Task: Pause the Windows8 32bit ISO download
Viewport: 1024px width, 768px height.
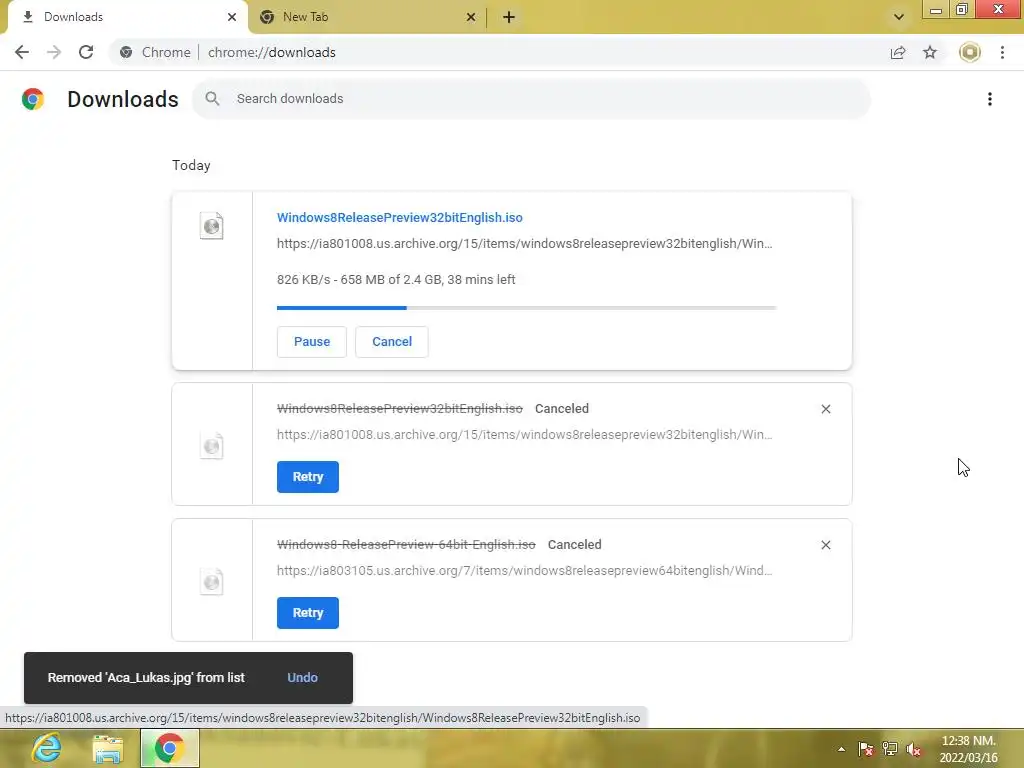Action: click(x=312, y=342)
